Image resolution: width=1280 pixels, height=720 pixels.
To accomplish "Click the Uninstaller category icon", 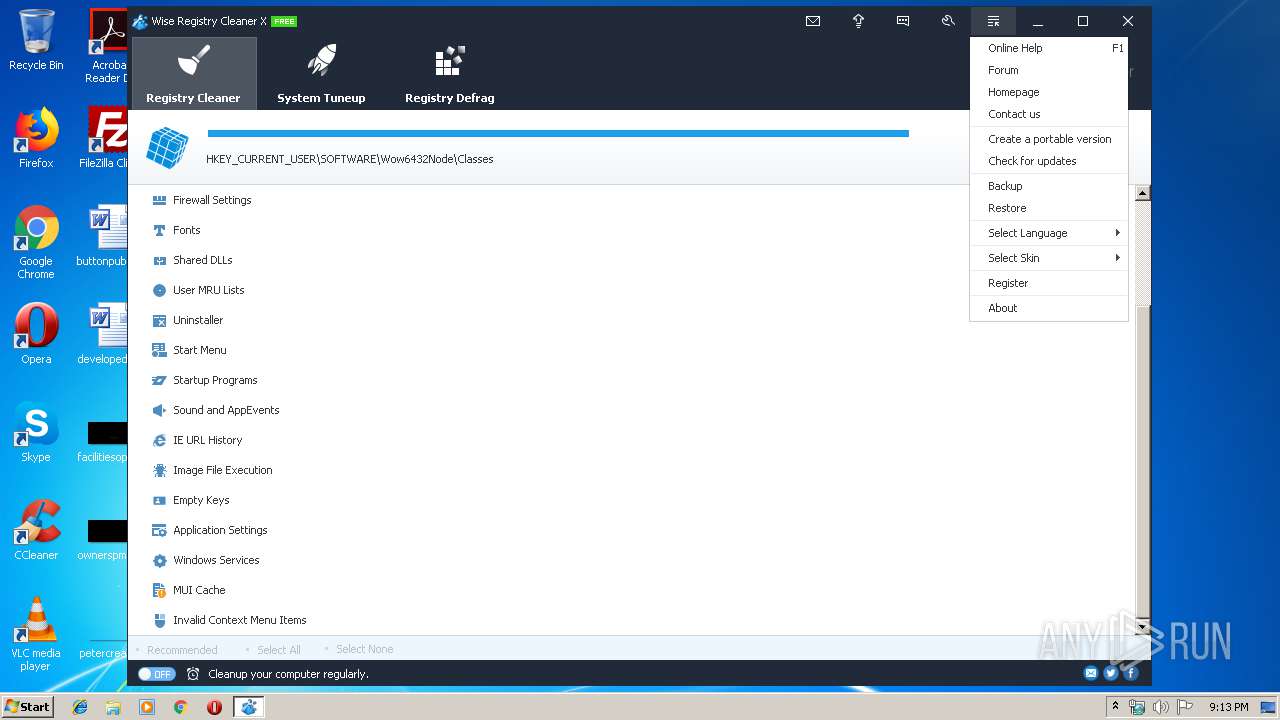I will [x=159, y=320].
